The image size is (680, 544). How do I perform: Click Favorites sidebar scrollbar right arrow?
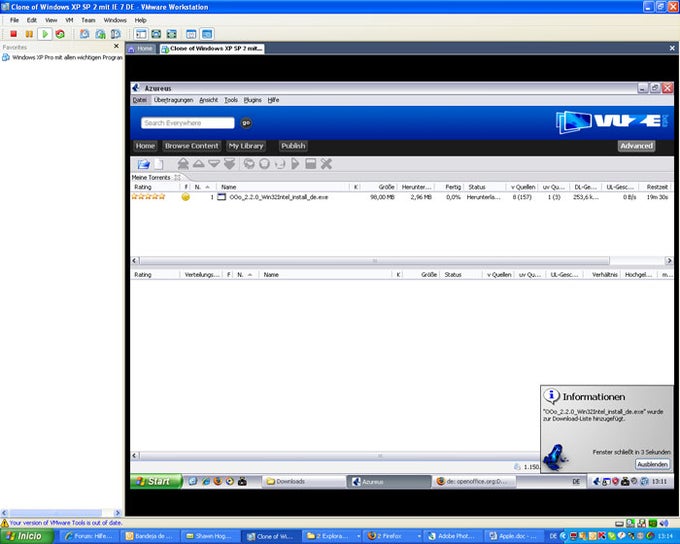tap(117, 513)
